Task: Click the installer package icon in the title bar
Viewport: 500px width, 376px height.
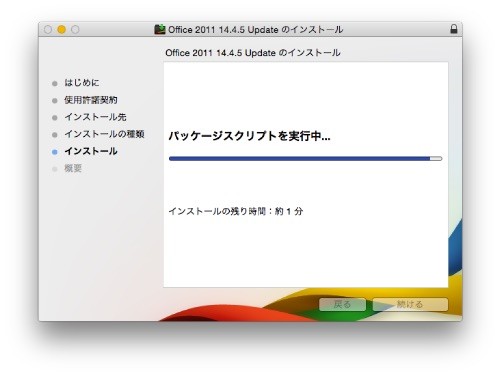Action: pyautogui.click(x=160, y=29)
